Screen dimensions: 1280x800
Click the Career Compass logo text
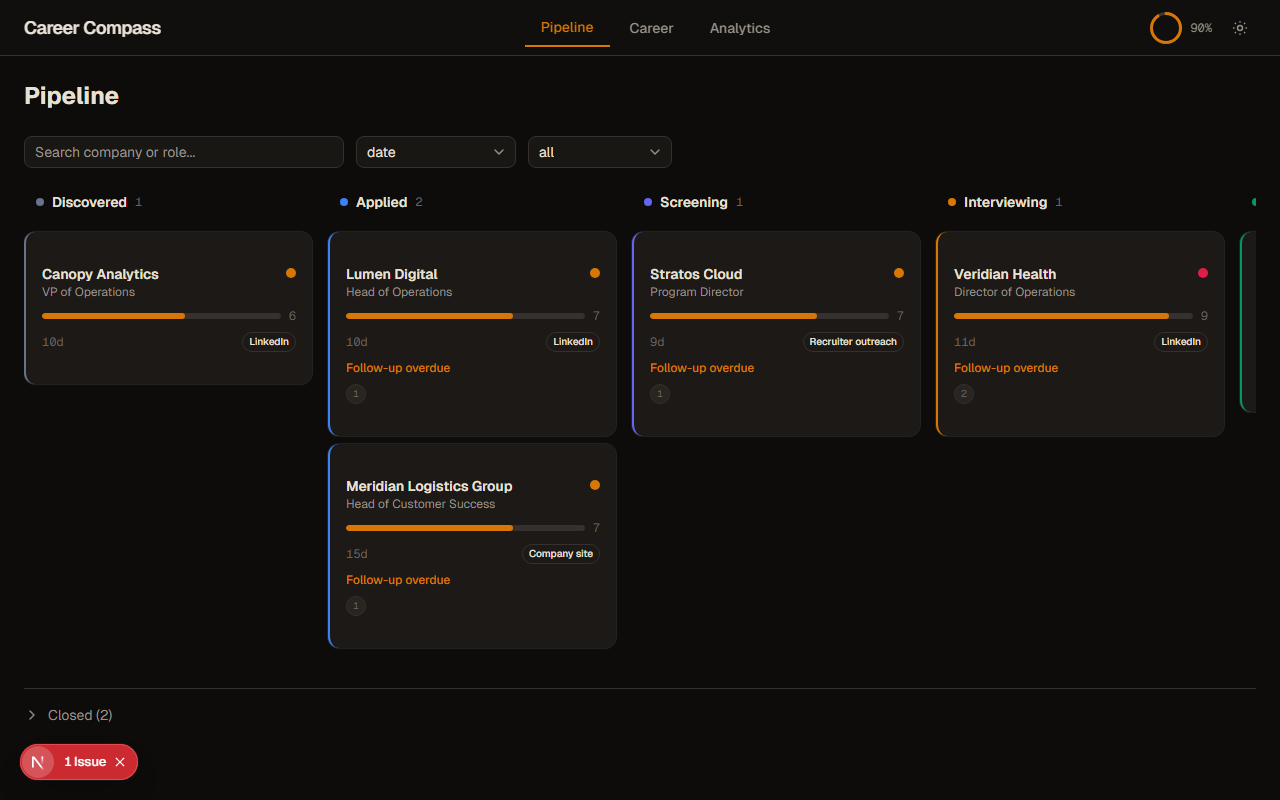(x=92, y=28)
